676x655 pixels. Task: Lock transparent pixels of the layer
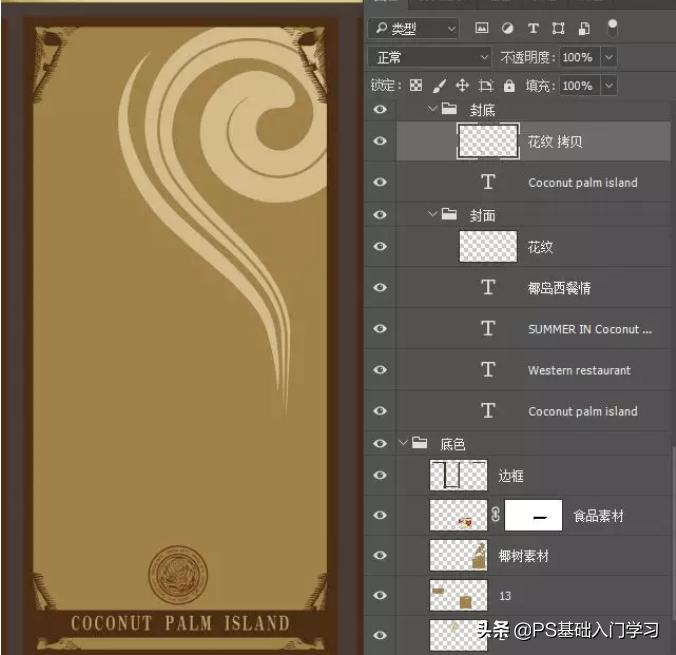click(416, 86)
